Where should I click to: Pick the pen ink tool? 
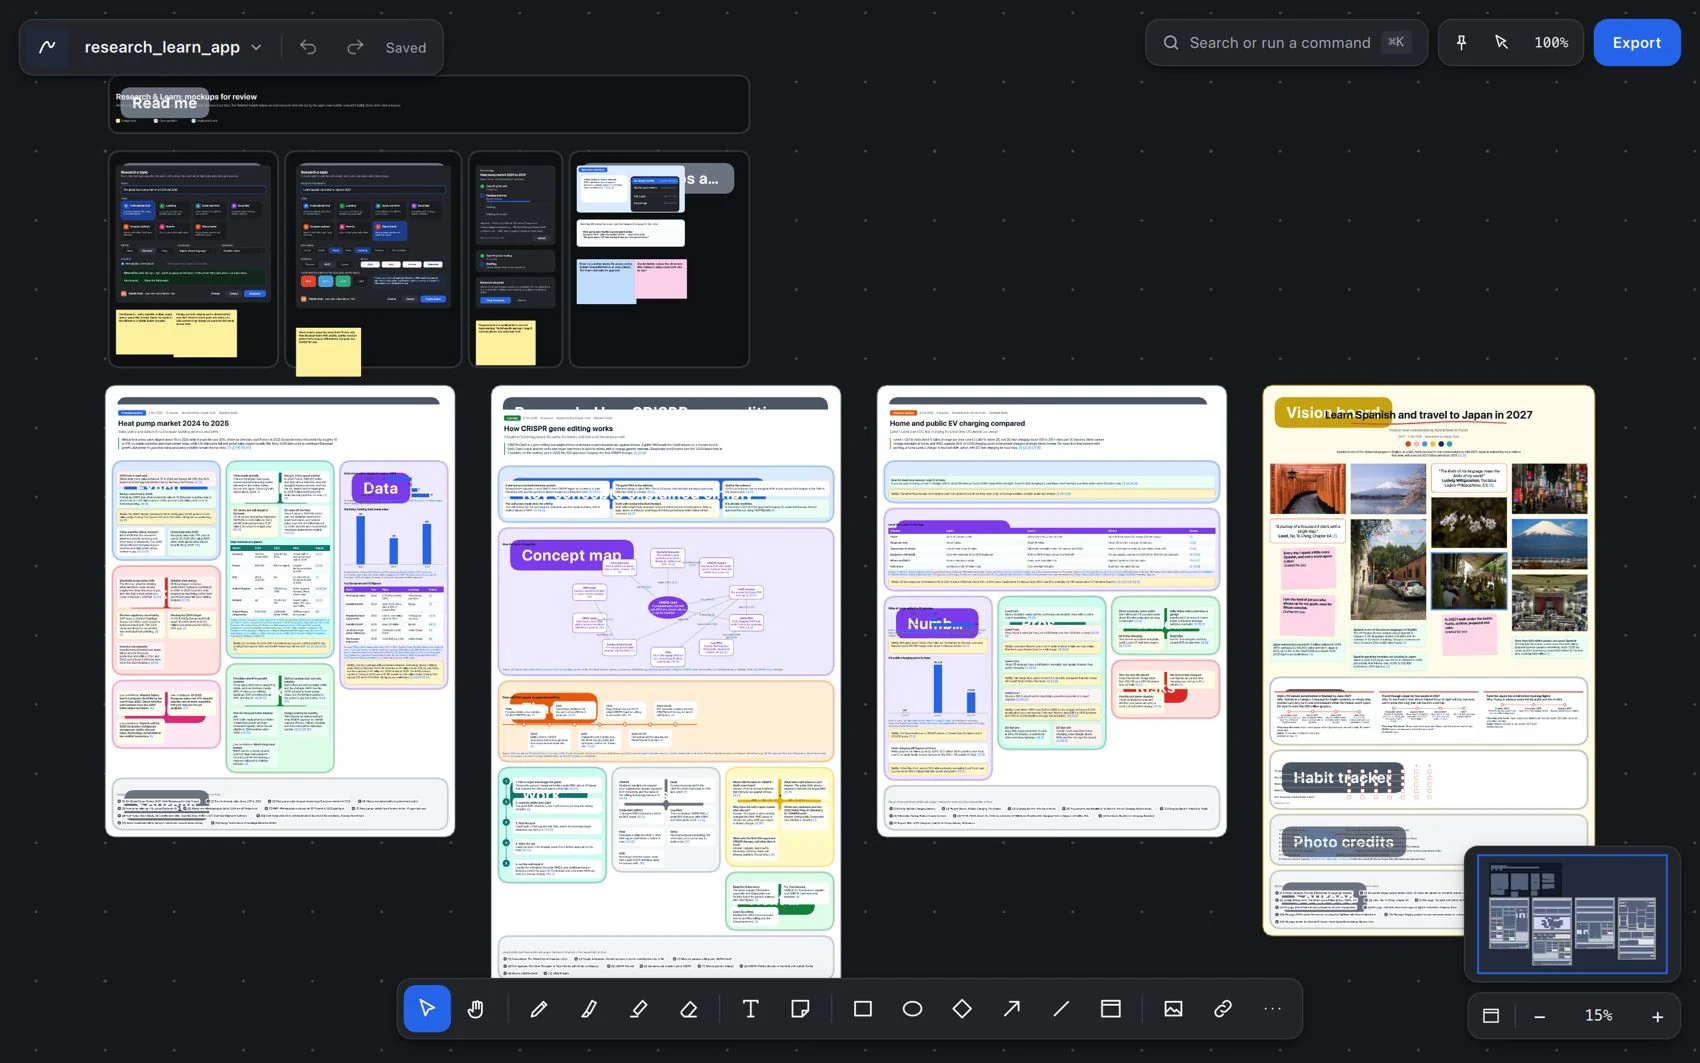coord(589,1008)
